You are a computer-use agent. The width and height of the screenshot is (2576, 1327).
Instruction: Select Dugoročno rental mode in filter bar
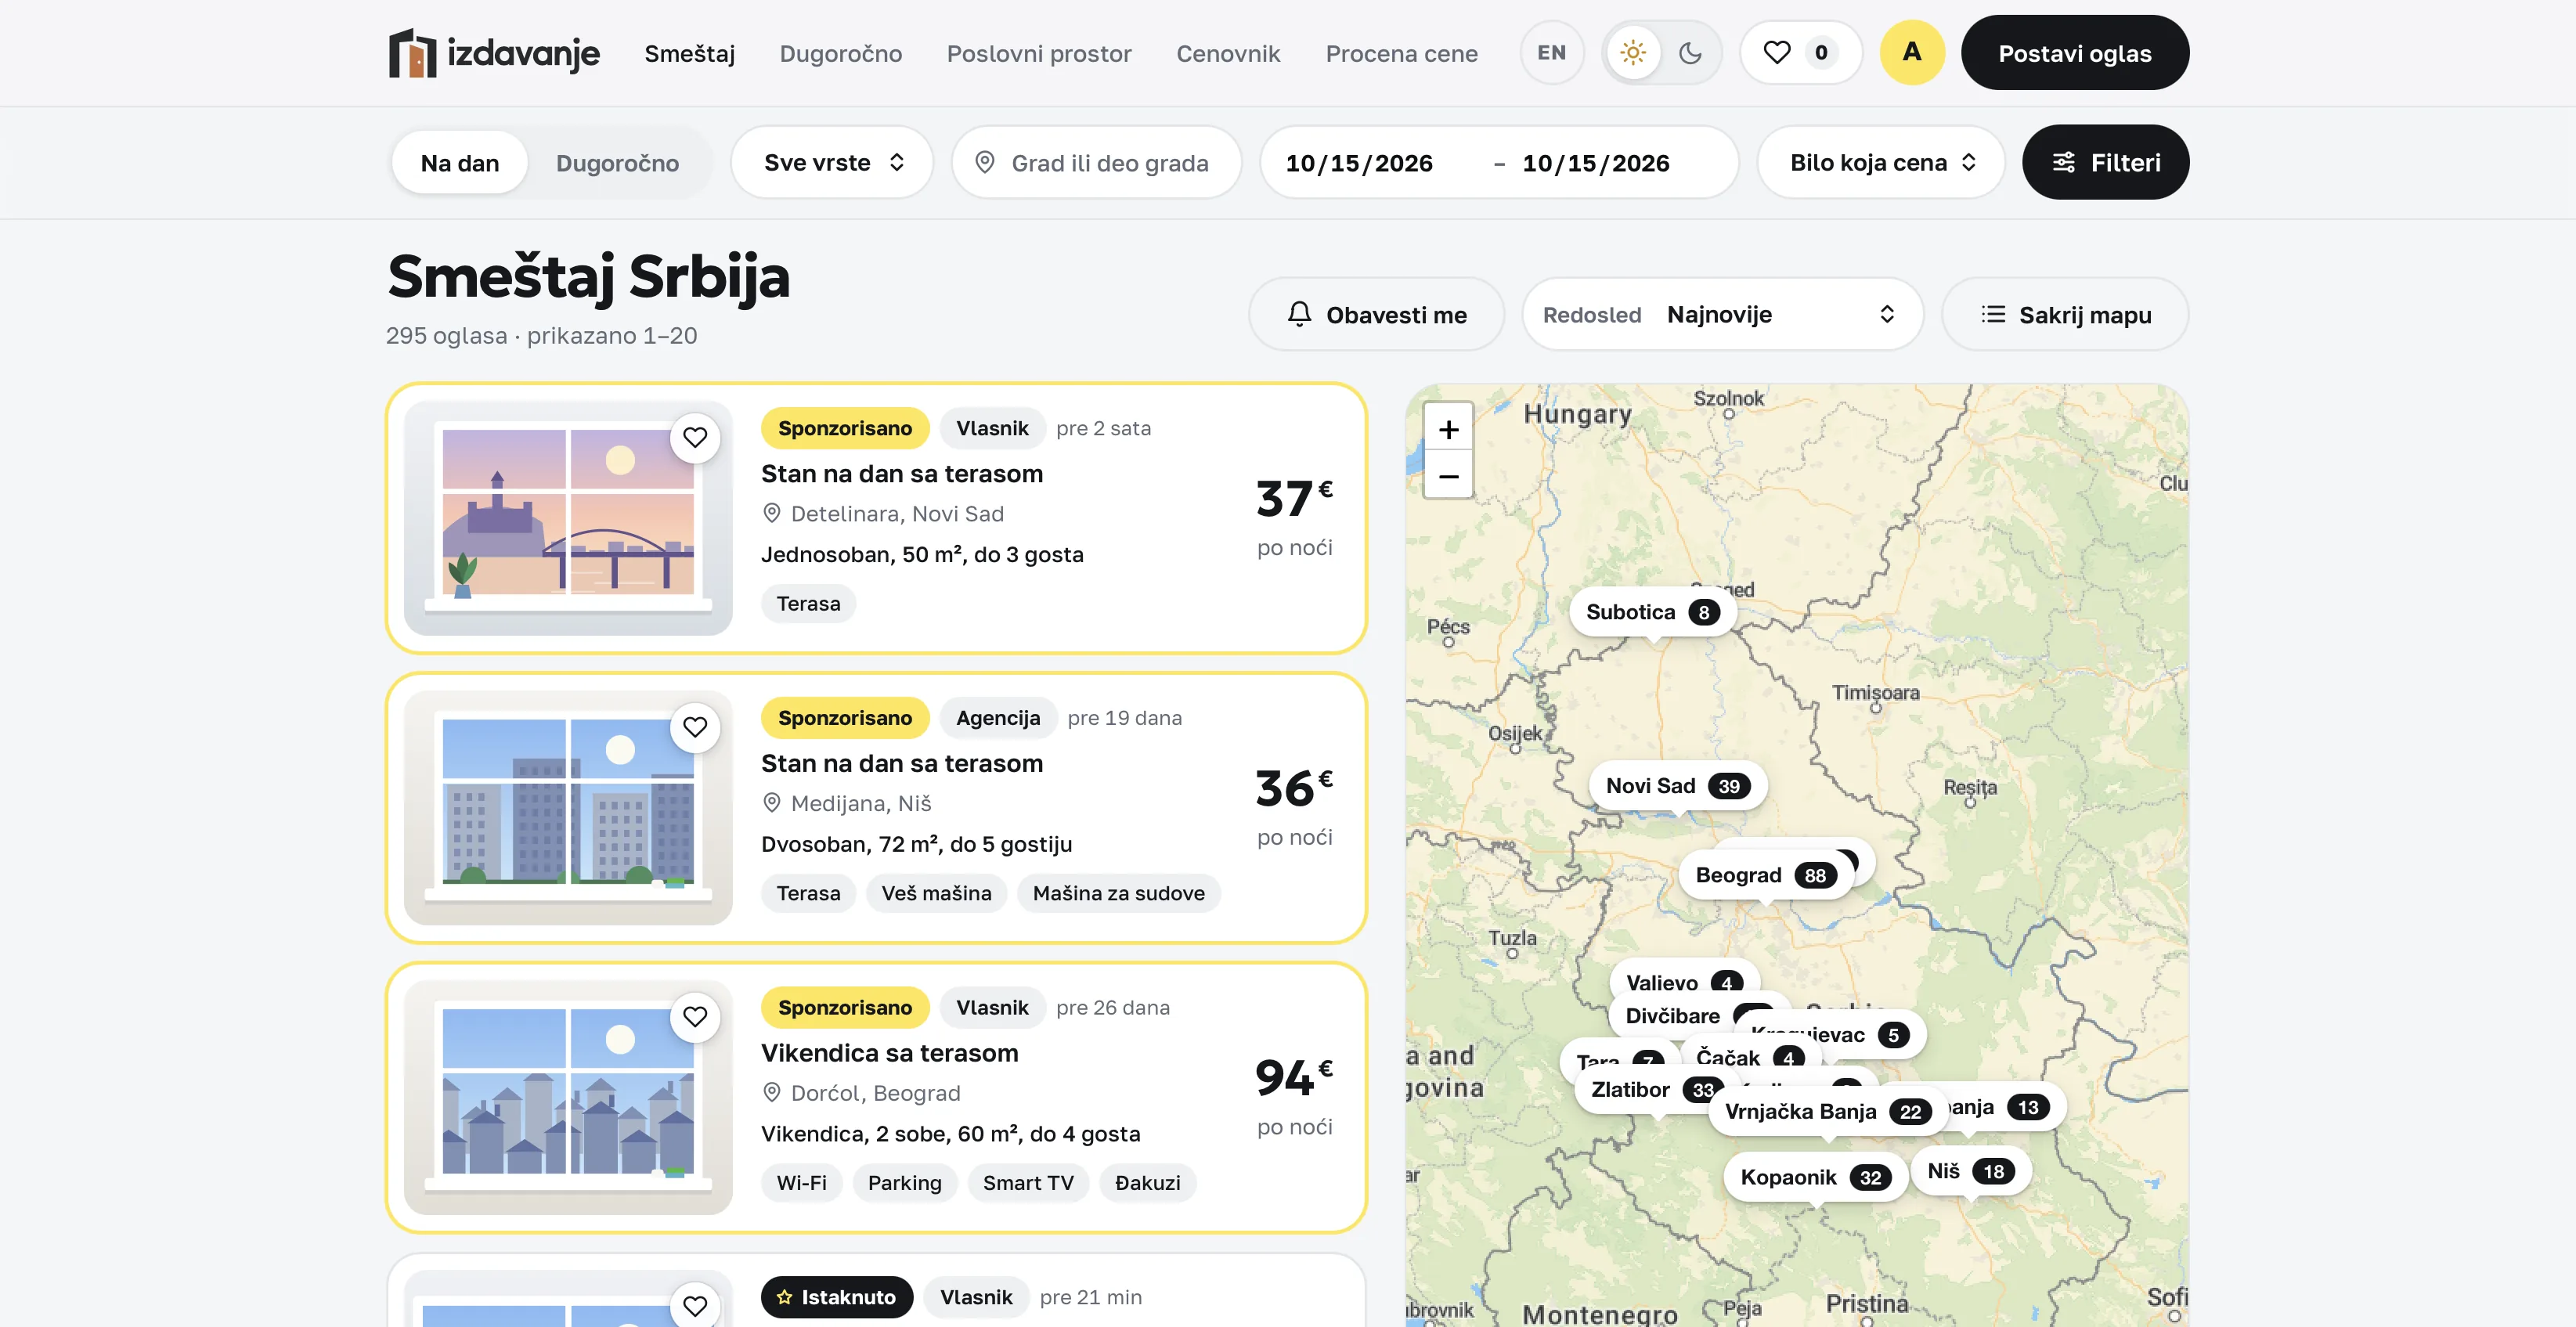[617, 163]
